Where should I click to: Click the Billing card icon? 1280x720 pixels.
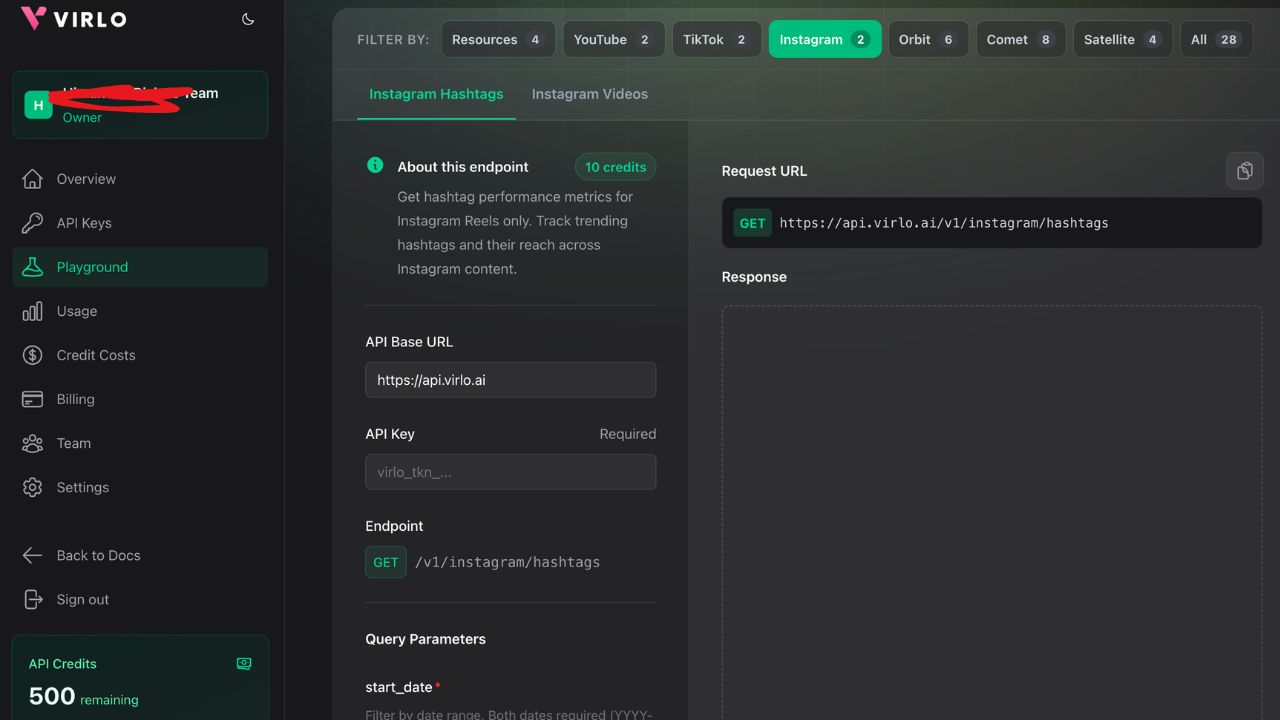tap(33, 399)
